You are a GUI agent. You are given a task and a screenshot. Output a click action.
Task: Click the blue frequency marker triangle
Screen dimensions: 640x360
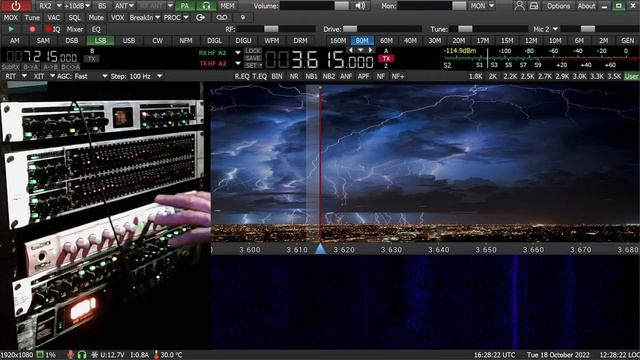tap(320, 249)
